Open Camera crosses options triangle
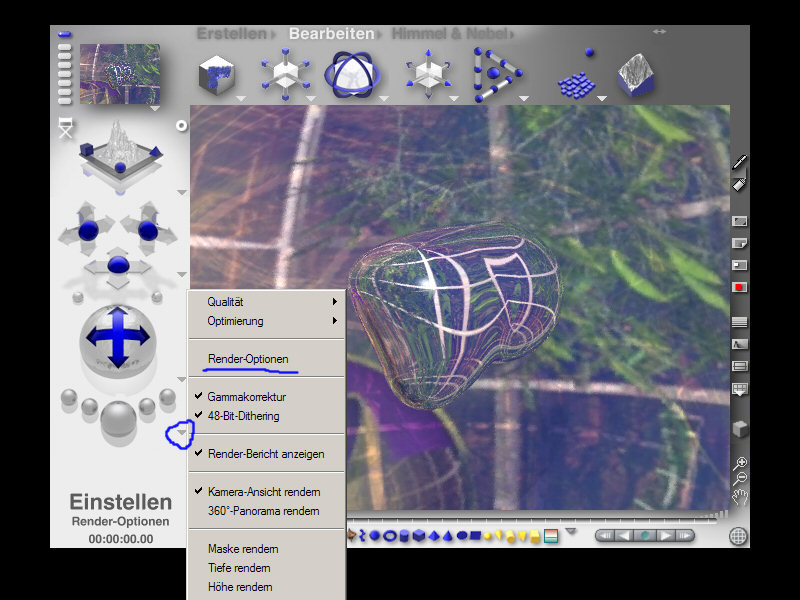This screenshot has height=600, width=800. [x=182, y=274]
